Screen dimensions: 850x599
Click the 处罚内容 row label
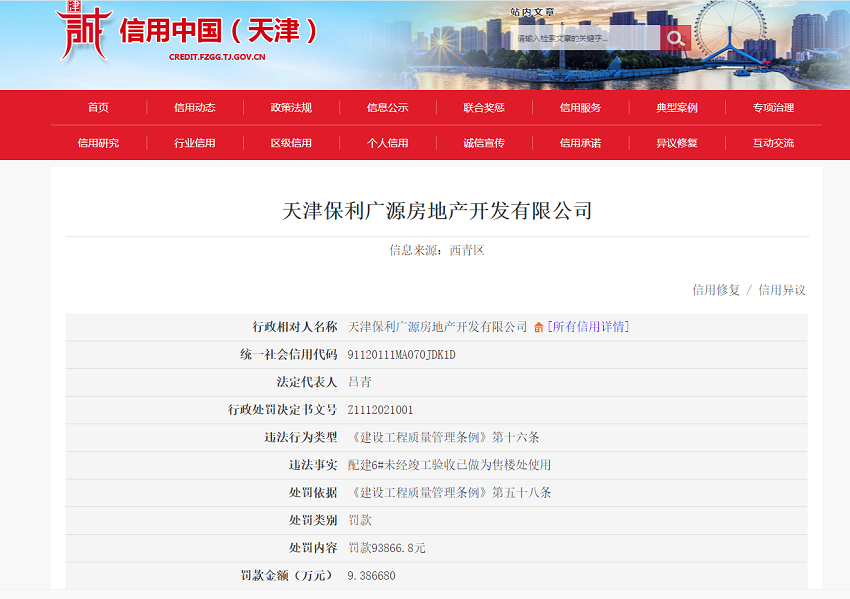point(313,548)
